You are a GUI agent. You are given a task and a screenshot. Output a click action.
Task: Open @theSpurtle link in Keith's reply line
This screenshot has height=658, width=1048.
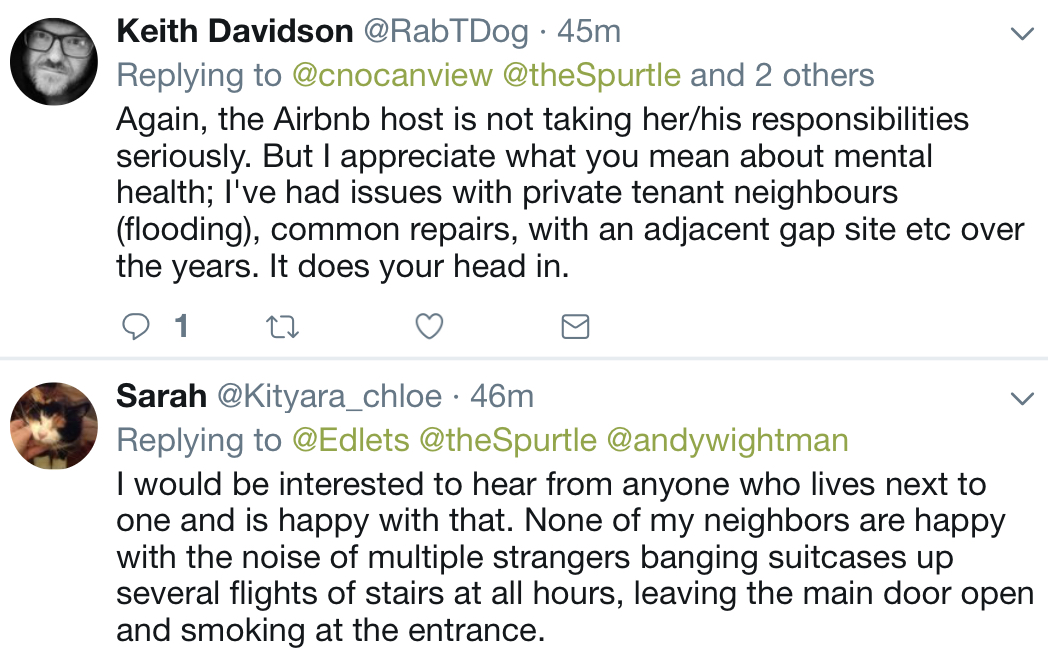tap(592, 76)
